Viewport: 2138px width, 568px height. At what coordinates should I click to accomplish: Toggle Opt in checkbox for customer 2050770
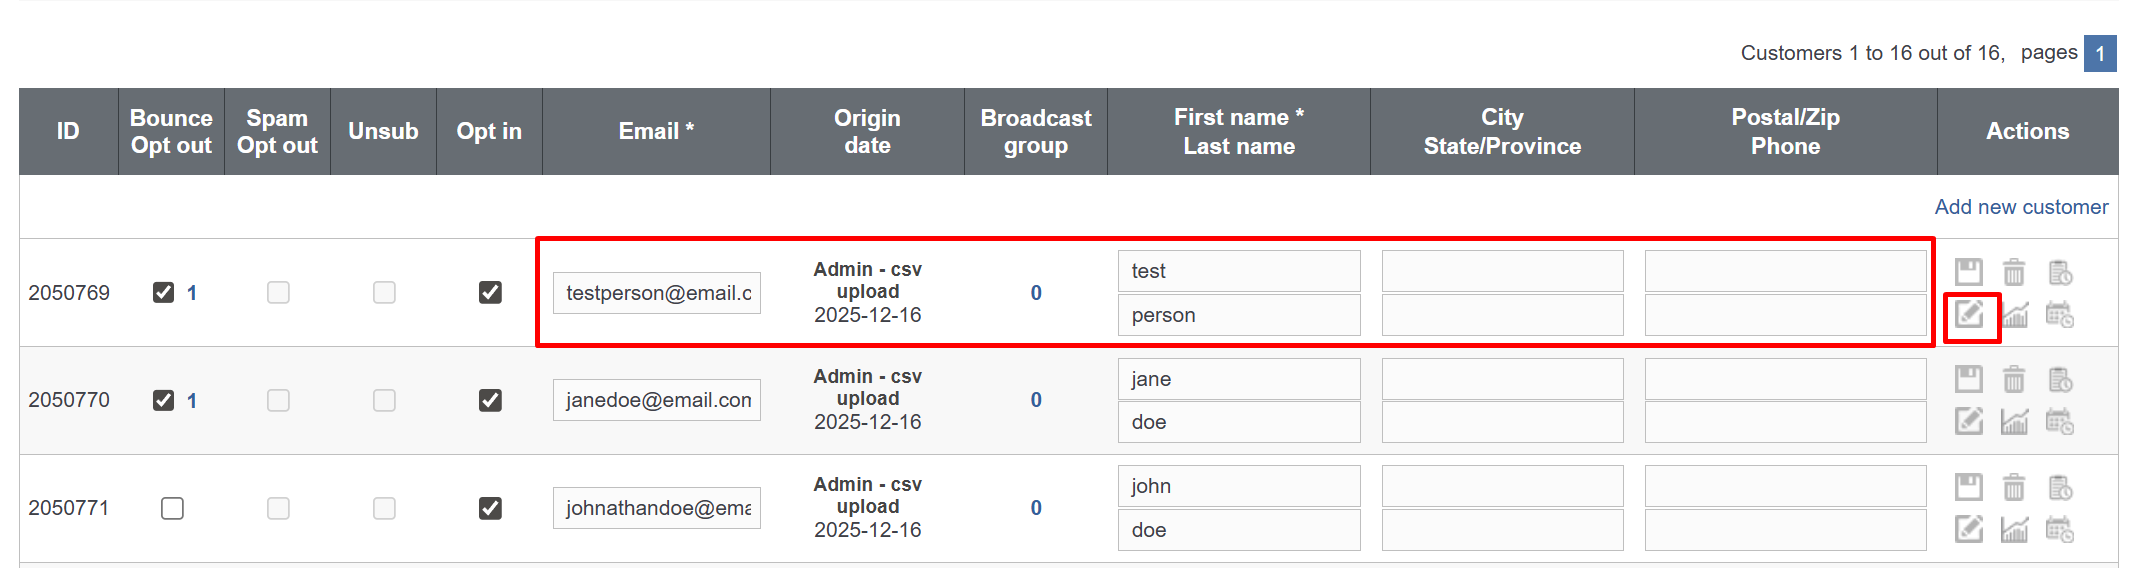tap(490, 400)
